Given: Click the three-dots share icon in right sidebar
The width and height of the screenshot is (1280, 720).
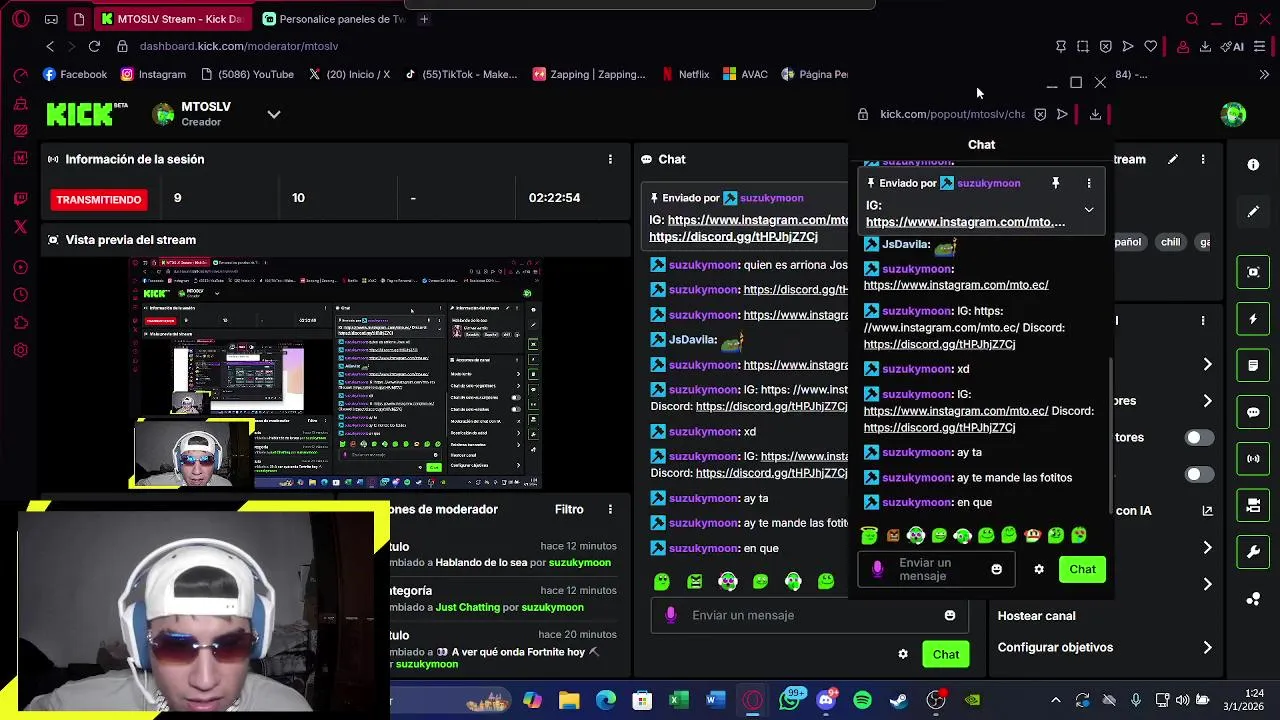Looking at the screenshot, I should coord(1253,599).
